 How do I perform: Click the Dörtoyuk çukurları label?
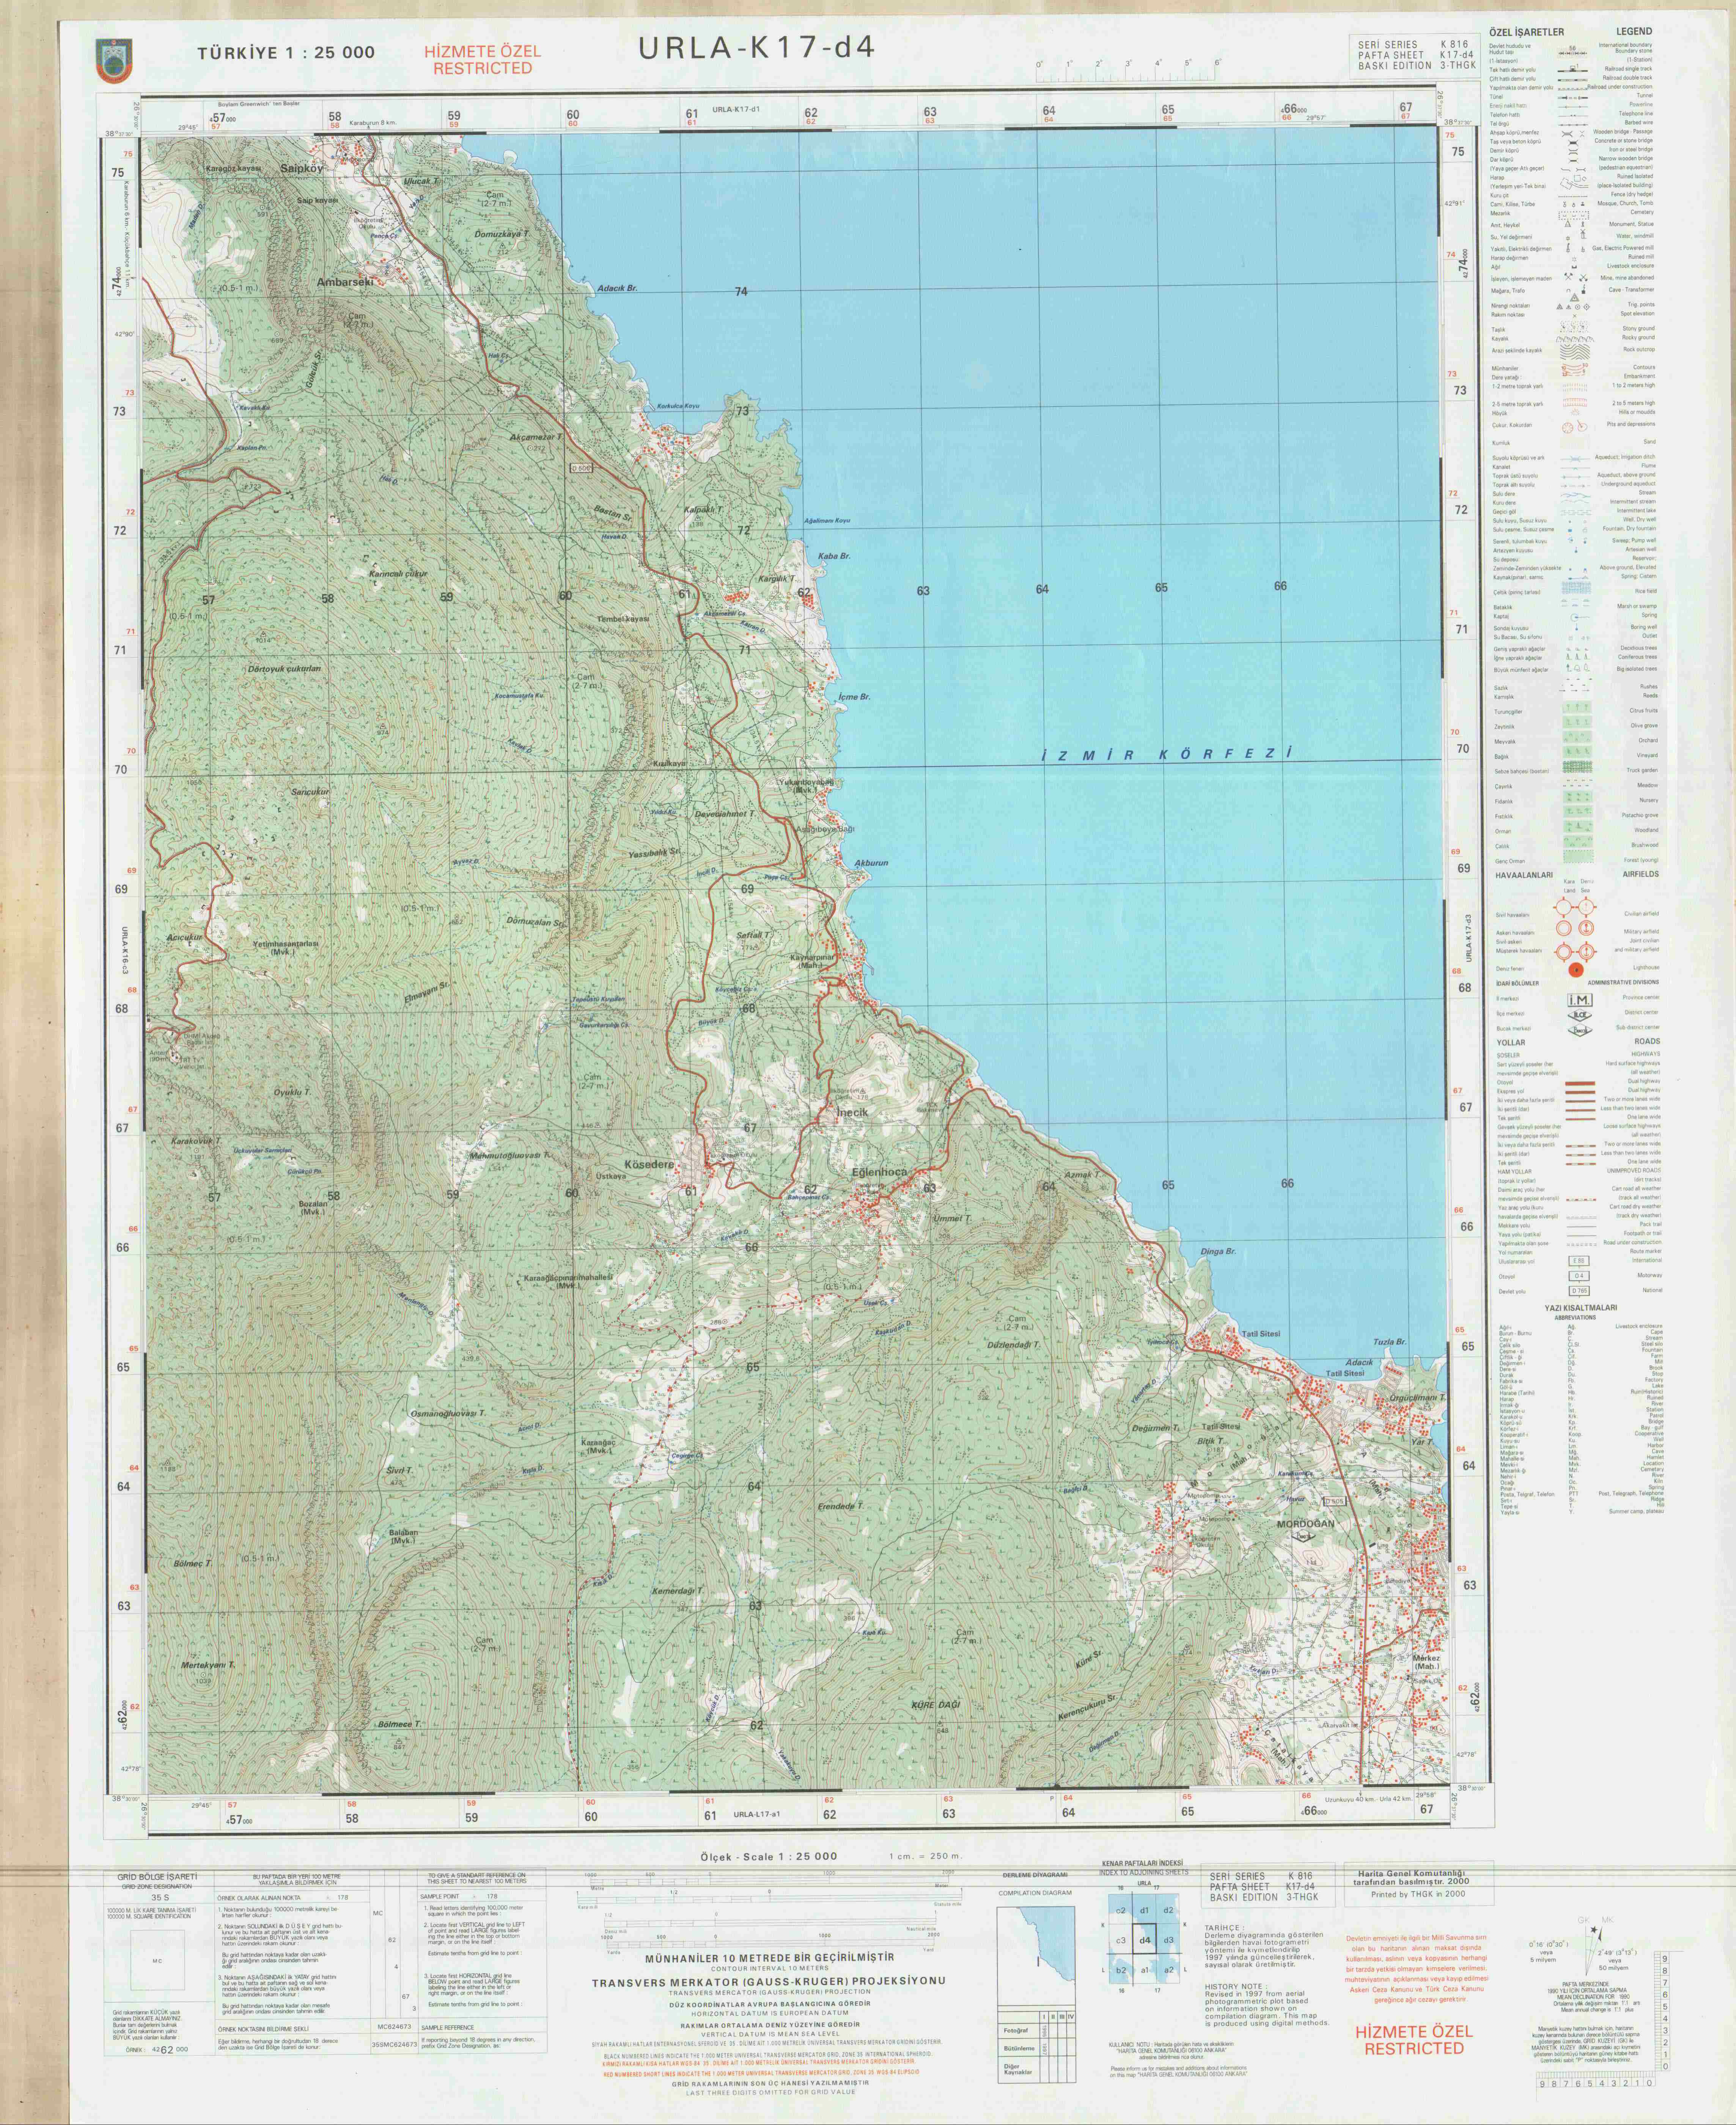point(285,669)
